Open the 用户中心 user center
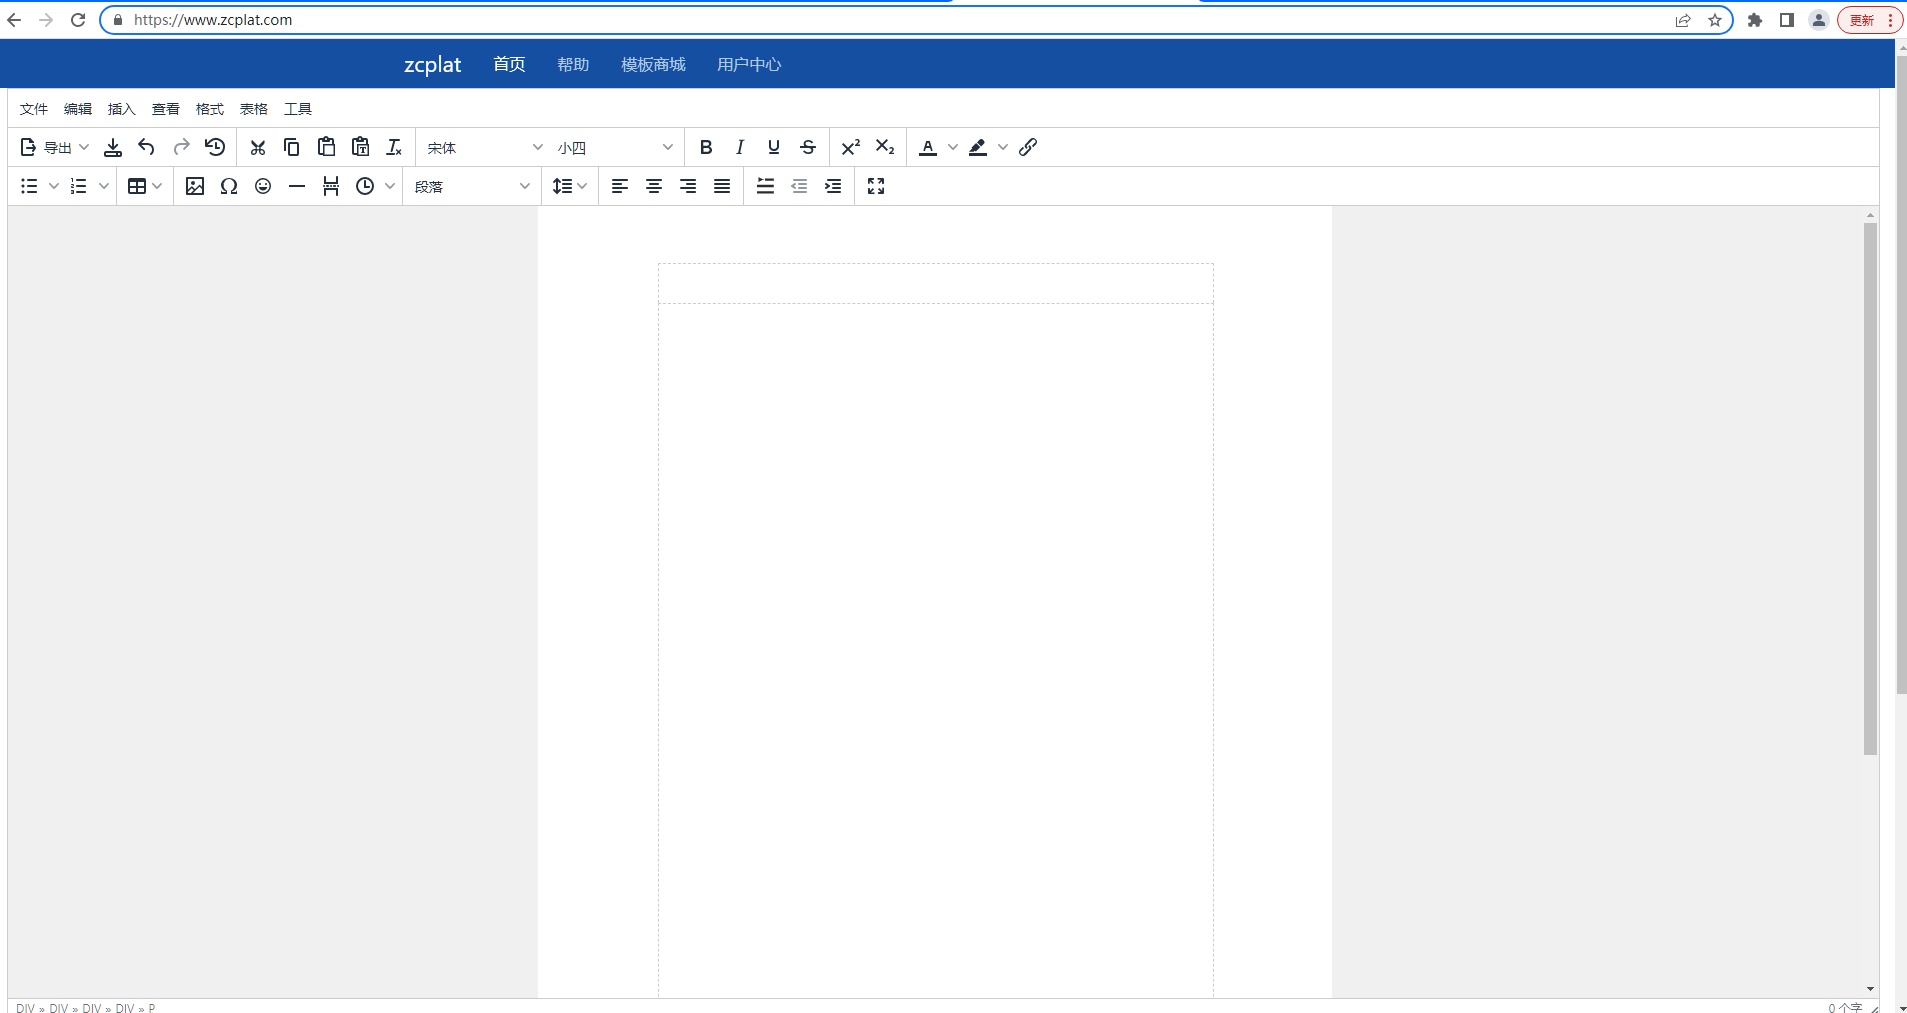 (749, 64)
